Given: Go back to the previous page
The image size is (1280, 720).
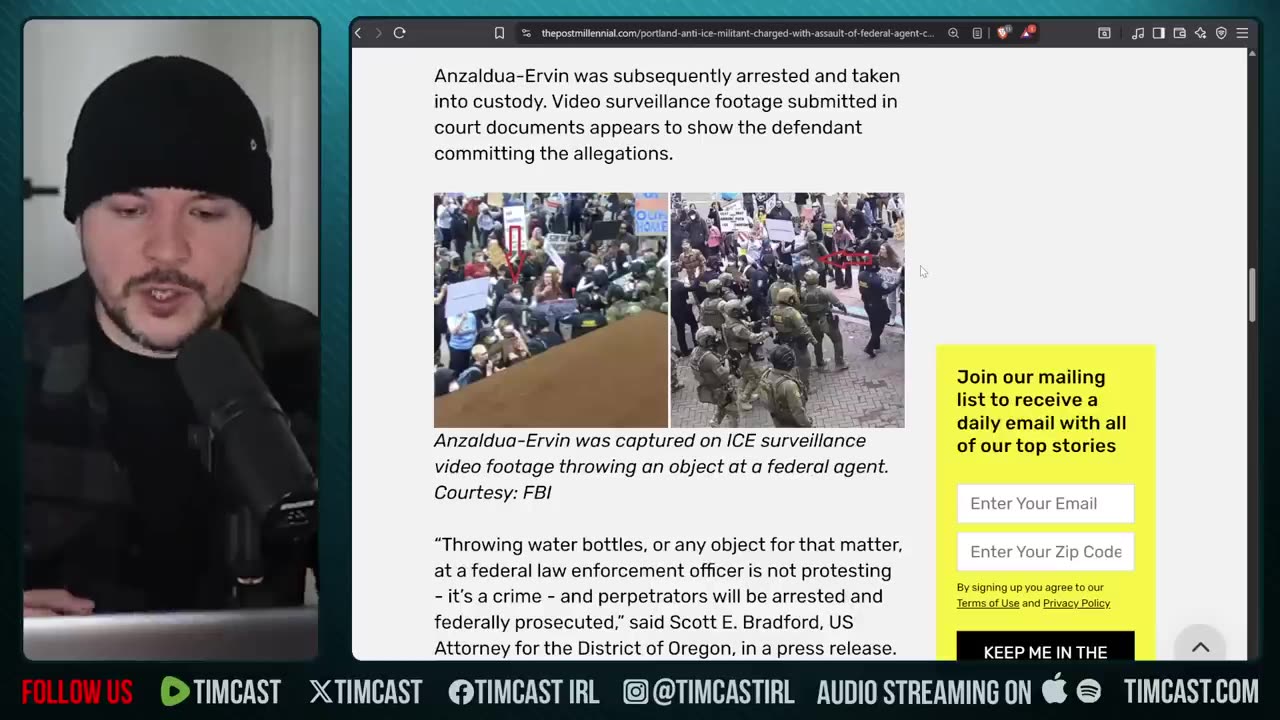Looking at the screenshot, I should [x=358, y=33].
